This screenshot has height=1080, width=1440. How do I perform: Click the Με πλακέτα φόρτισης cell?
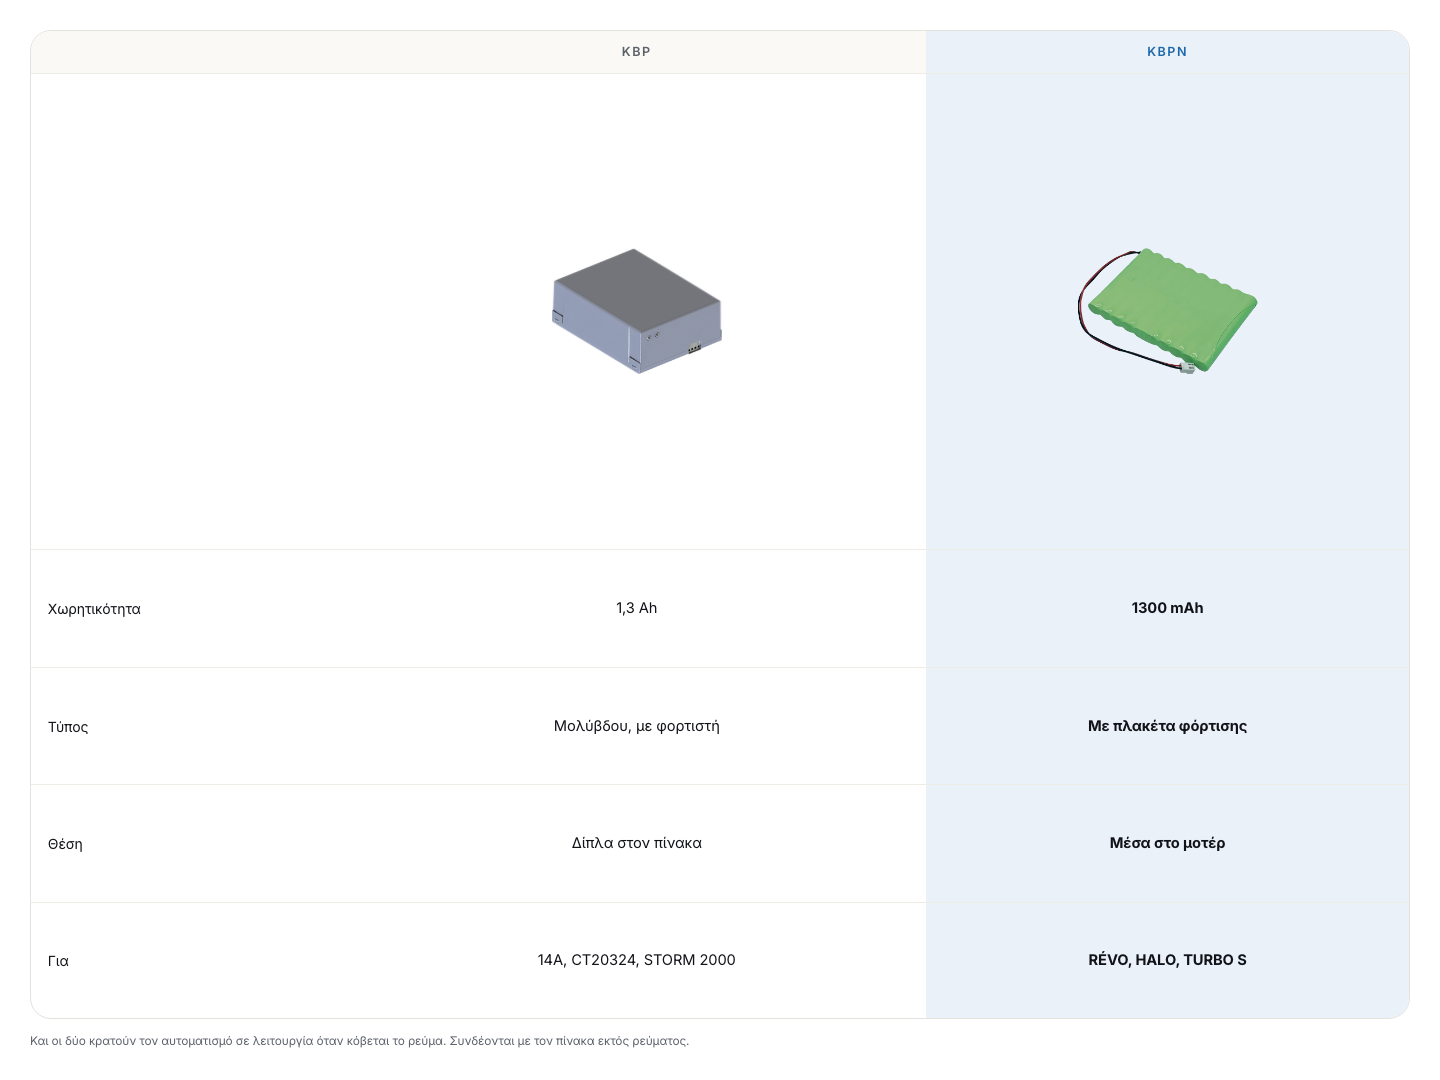(1167, 726)
